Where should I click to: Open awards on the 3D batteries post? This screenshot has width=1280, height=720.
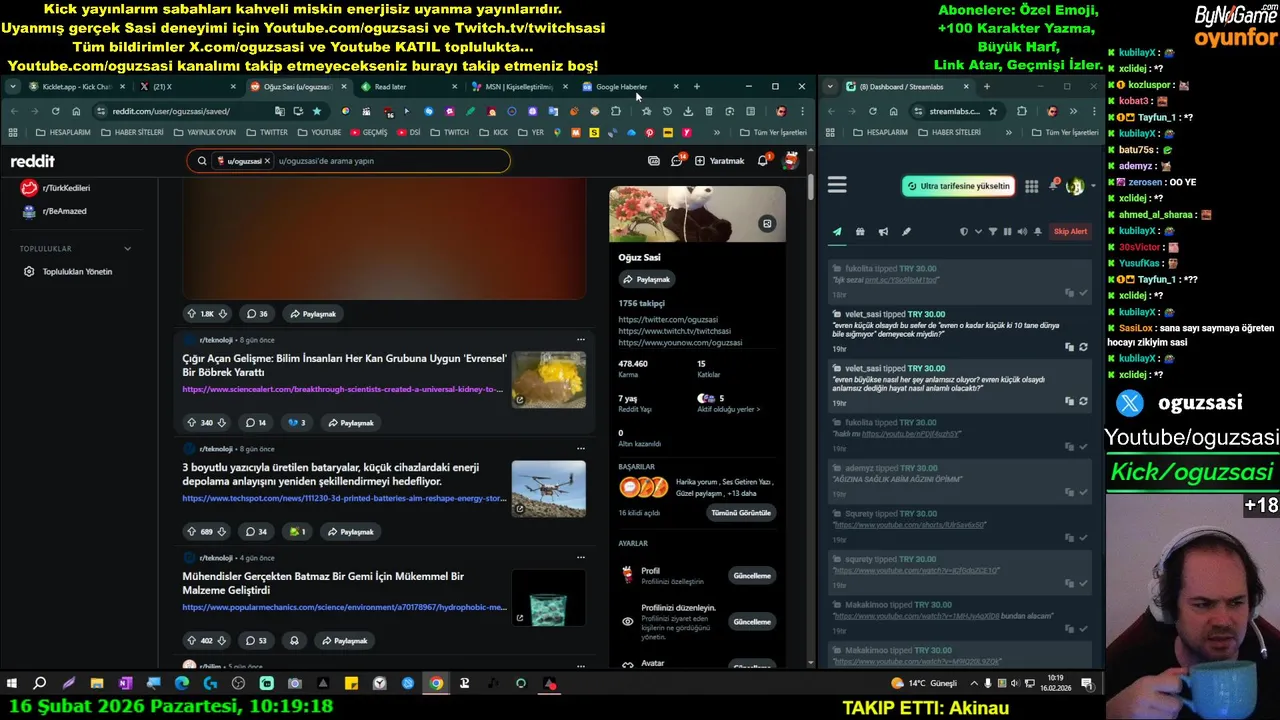[297, 531]
